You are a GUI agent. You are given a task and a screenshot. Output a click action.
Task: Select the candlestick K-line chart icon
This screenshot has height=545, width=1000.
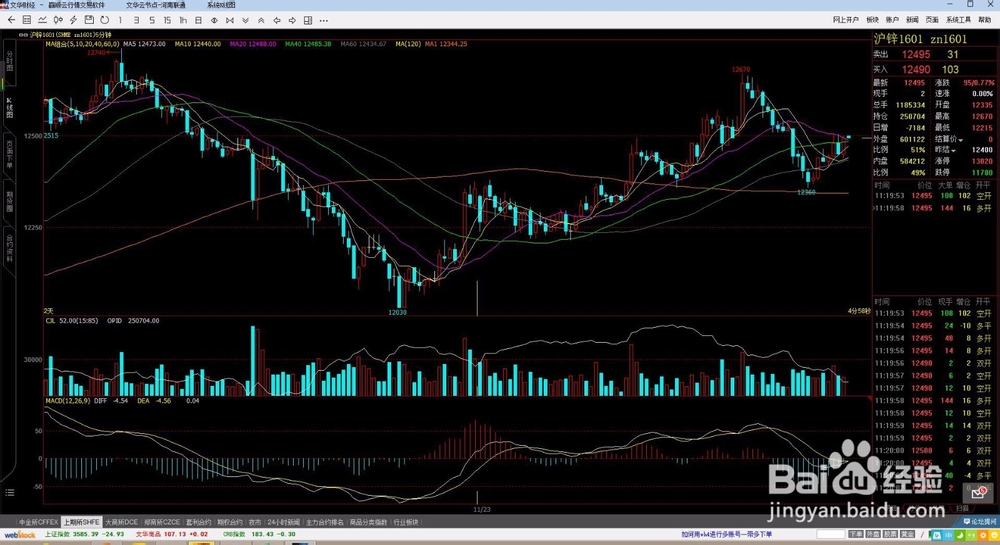[x=58, y=20]
